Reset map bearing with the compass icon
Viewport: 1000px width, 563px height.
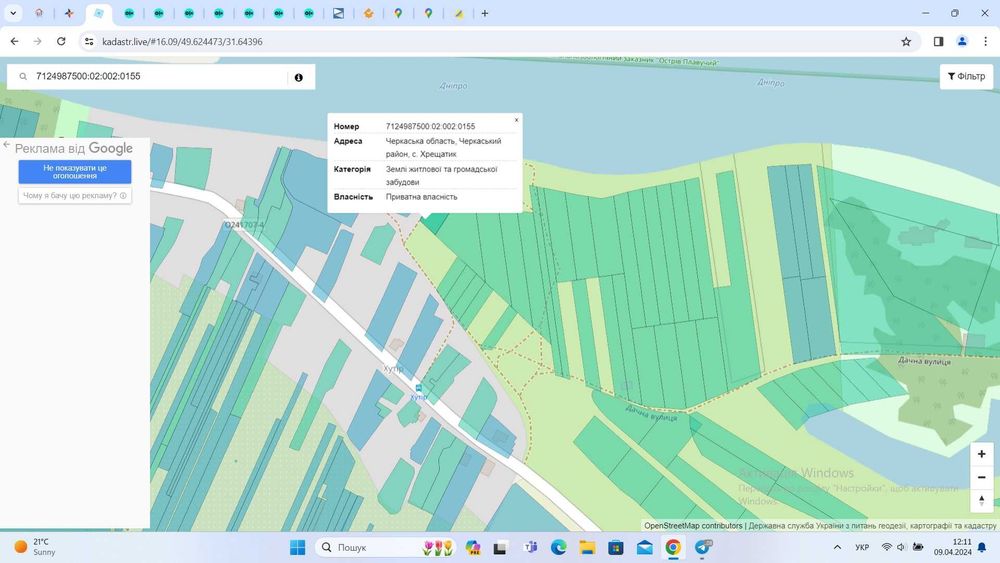click(982, 501)
